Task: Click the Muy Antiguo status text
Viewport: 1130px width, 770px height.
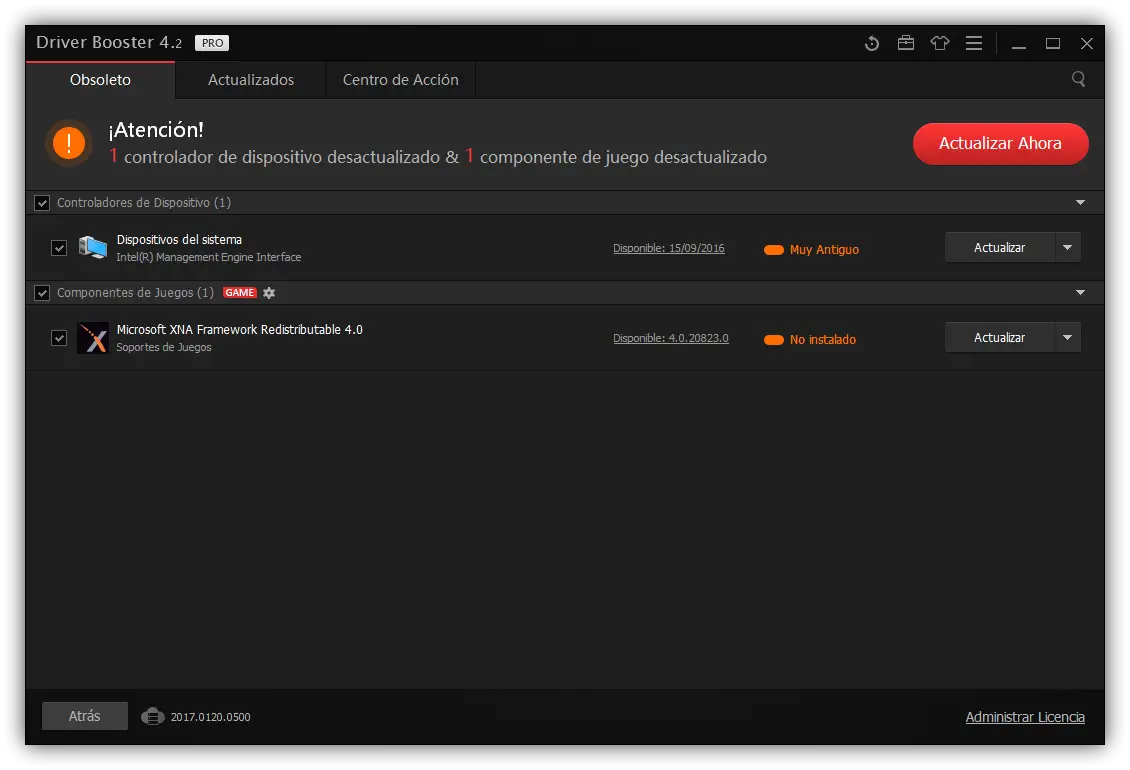Action: point(824,249)
